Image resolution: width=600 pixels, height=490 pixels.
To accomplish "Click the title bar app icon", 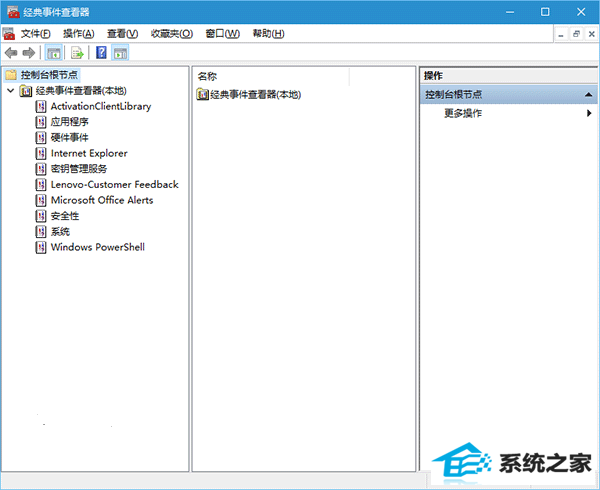I will 13,12.
